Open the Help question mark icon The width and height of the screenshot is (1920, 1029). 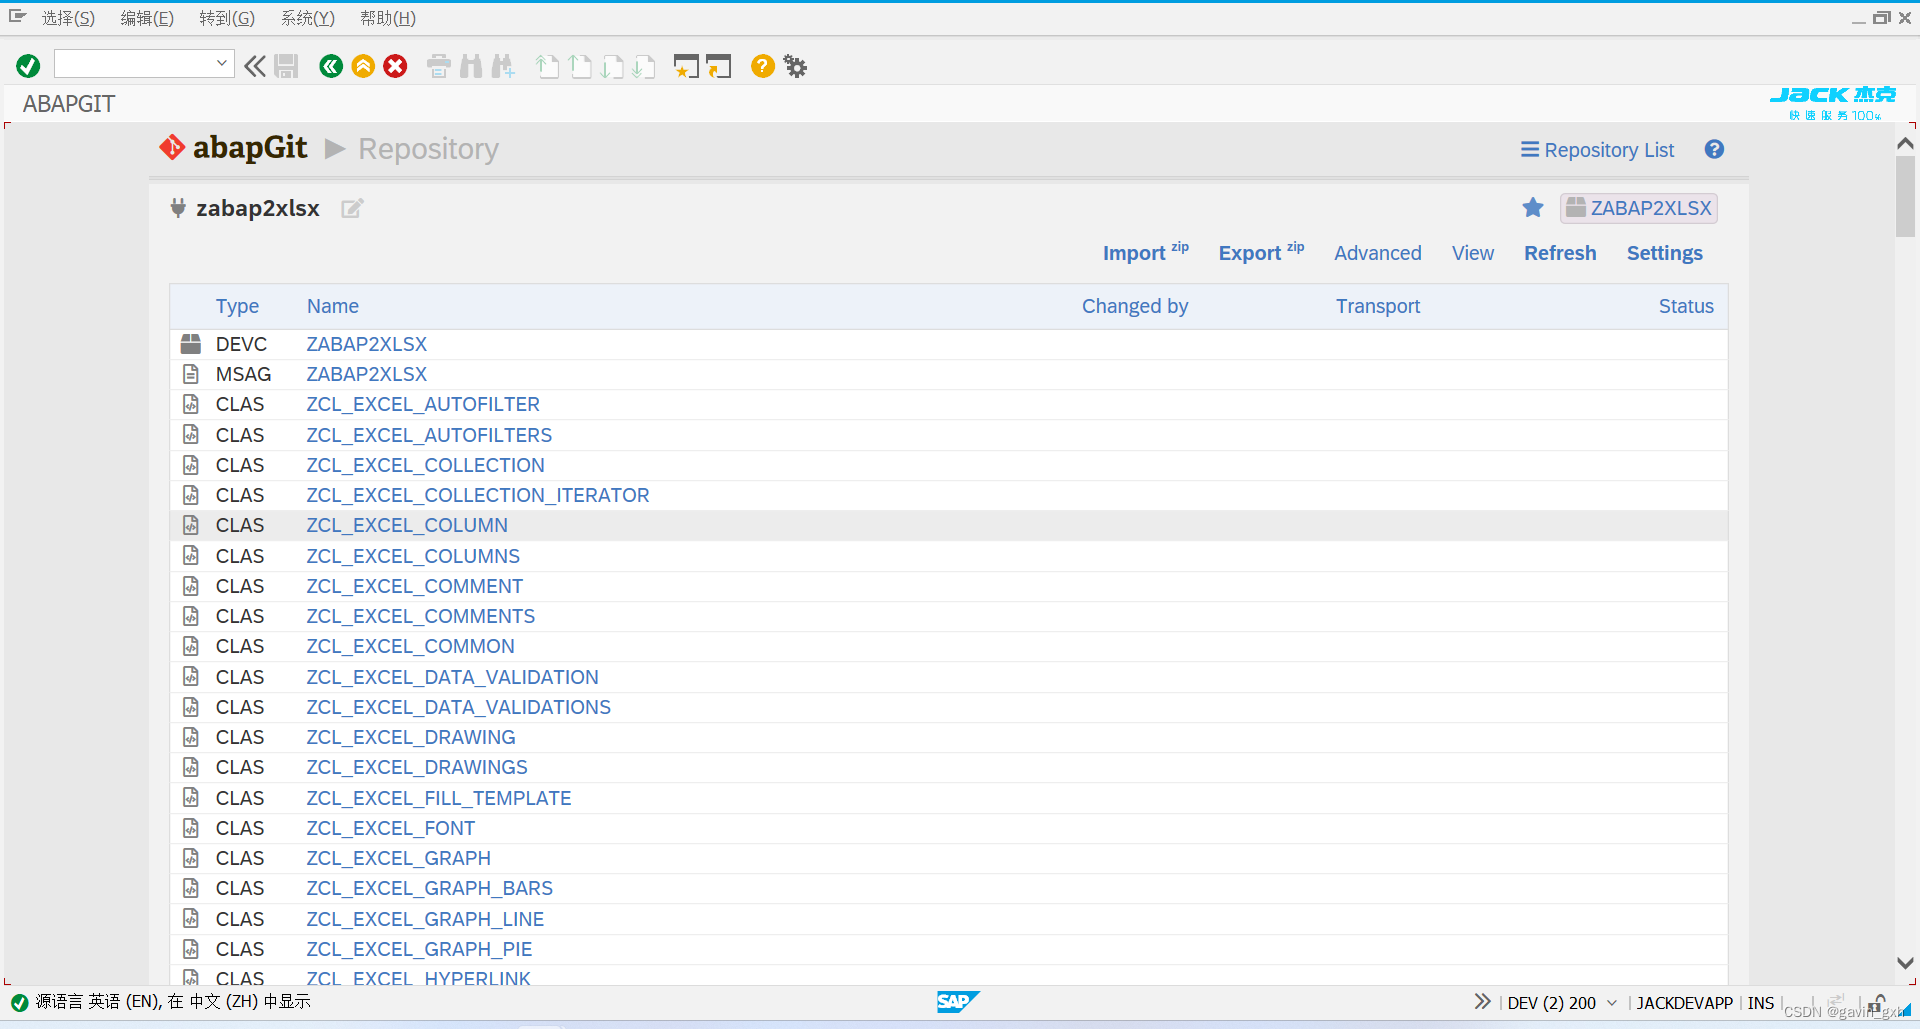point(762,65)
